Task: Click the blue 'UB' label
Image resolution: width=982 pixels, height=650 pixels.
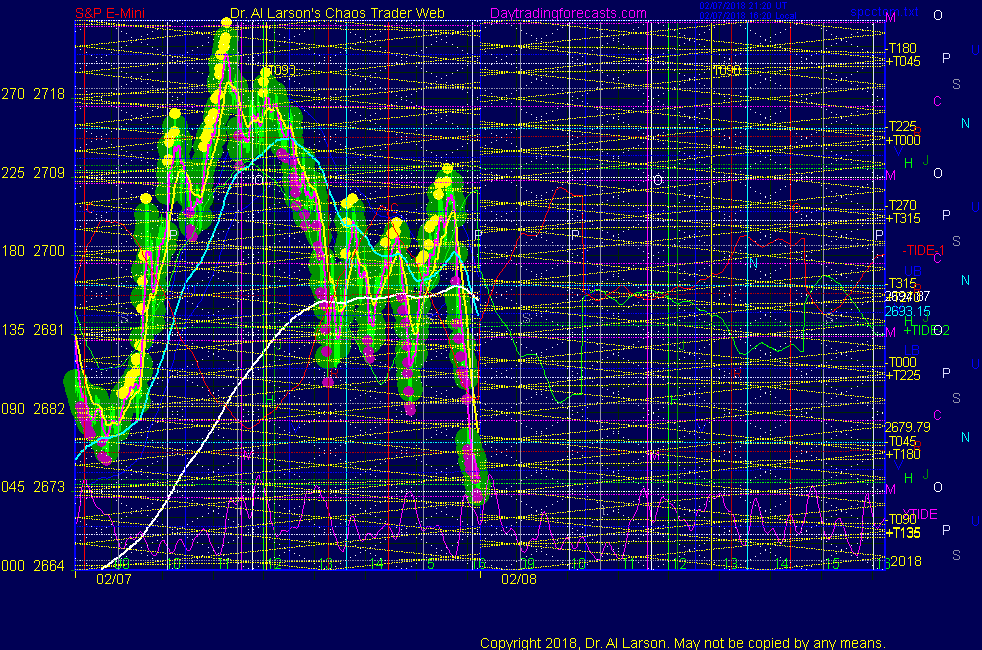Action: [912, 272]
